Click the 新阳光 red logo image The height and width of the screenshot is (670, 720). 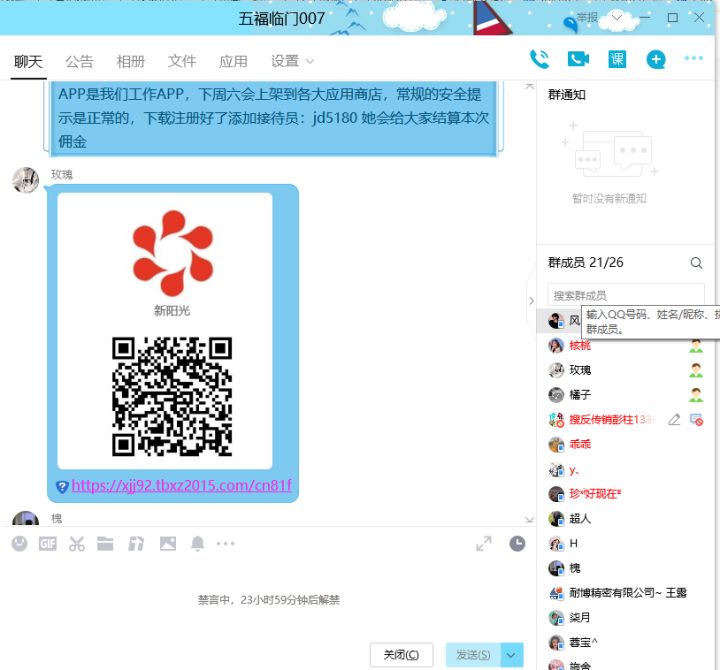[x=173, y=253]
